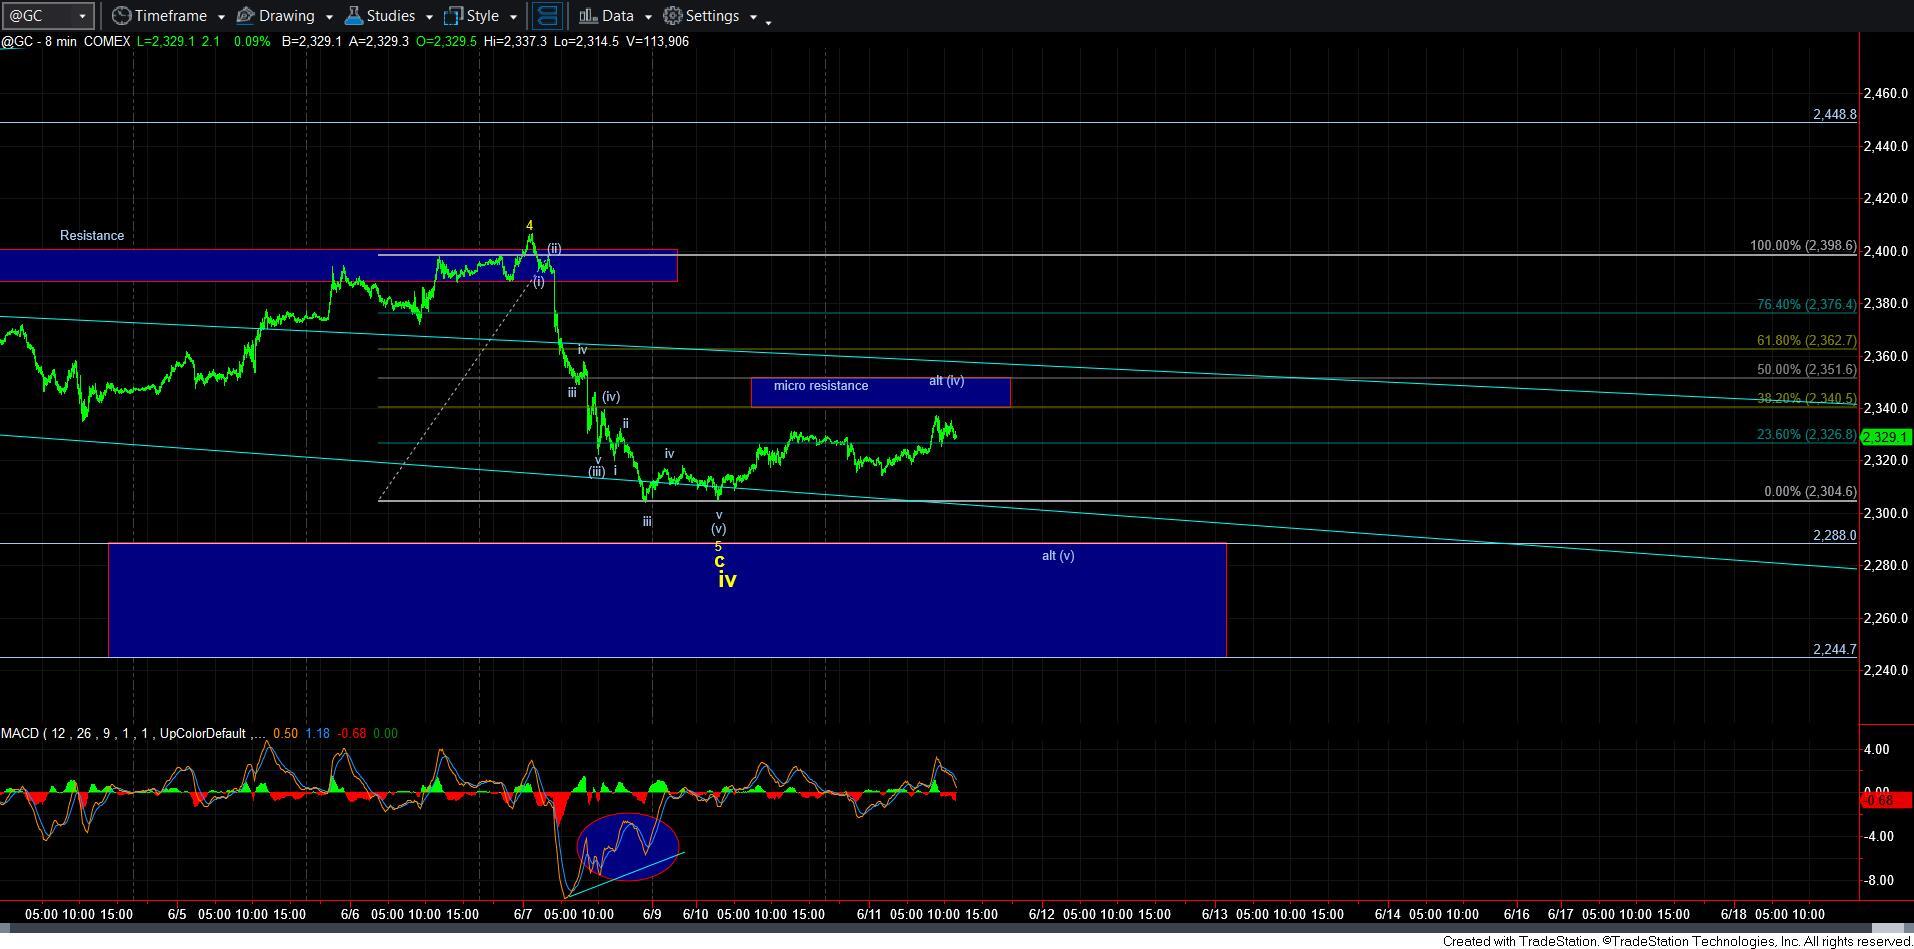Image resolution: width=1914 pixels, height=949 pixels.
Task: Click the Data bar-chart icon
Action: click(588, 16)
